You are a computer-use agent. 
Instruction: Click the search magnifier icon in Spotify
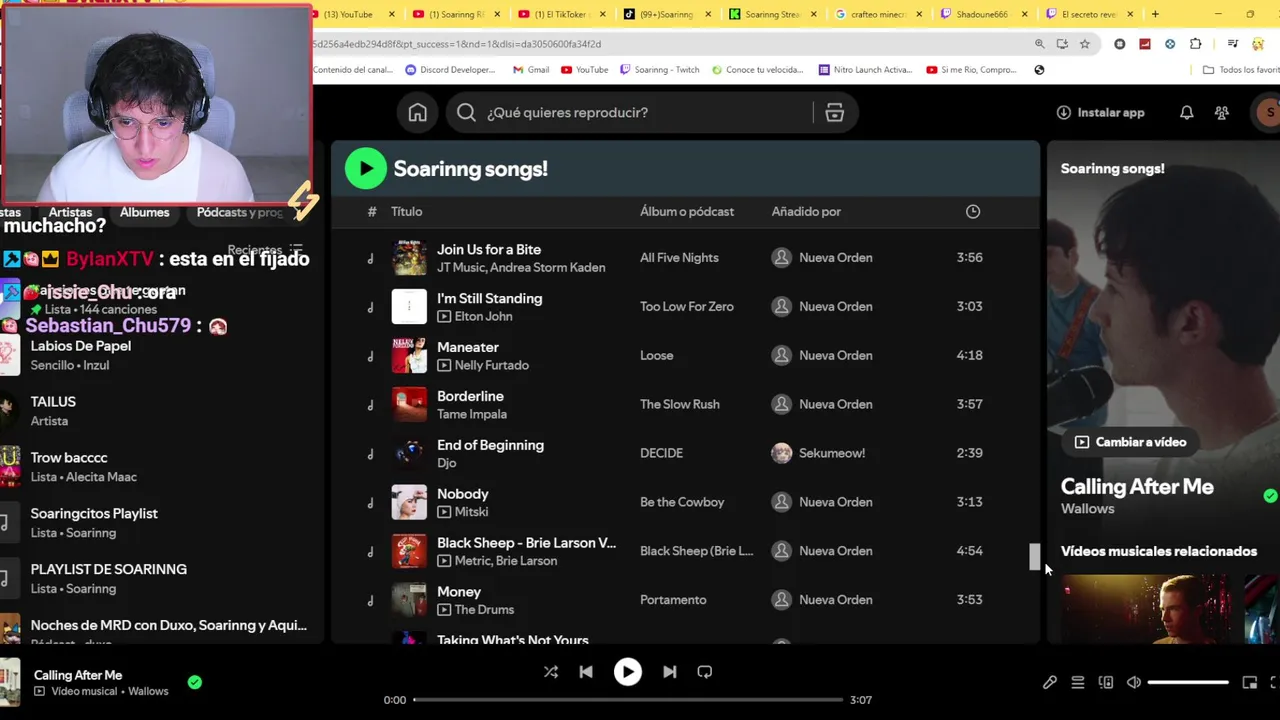click(466, 113)
